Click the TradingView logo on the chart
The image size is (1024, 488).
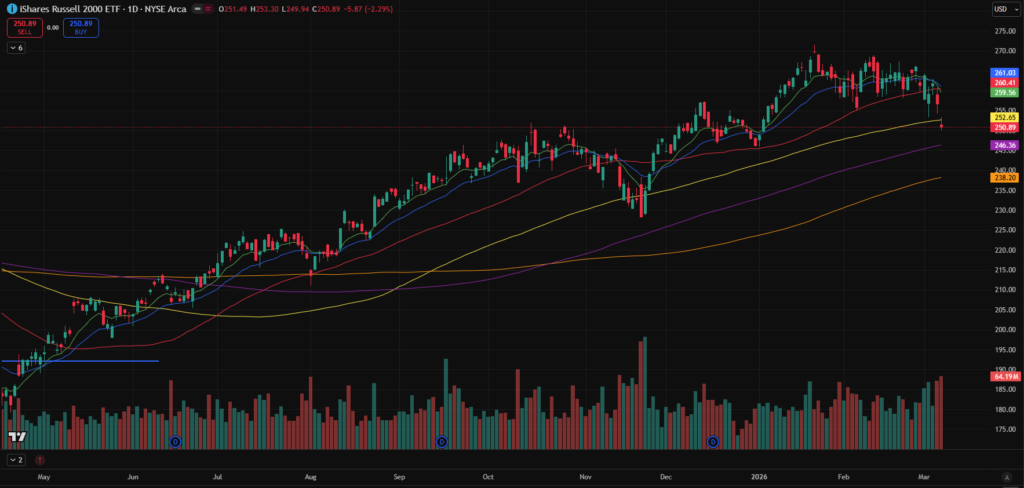(x=17, y=437)
